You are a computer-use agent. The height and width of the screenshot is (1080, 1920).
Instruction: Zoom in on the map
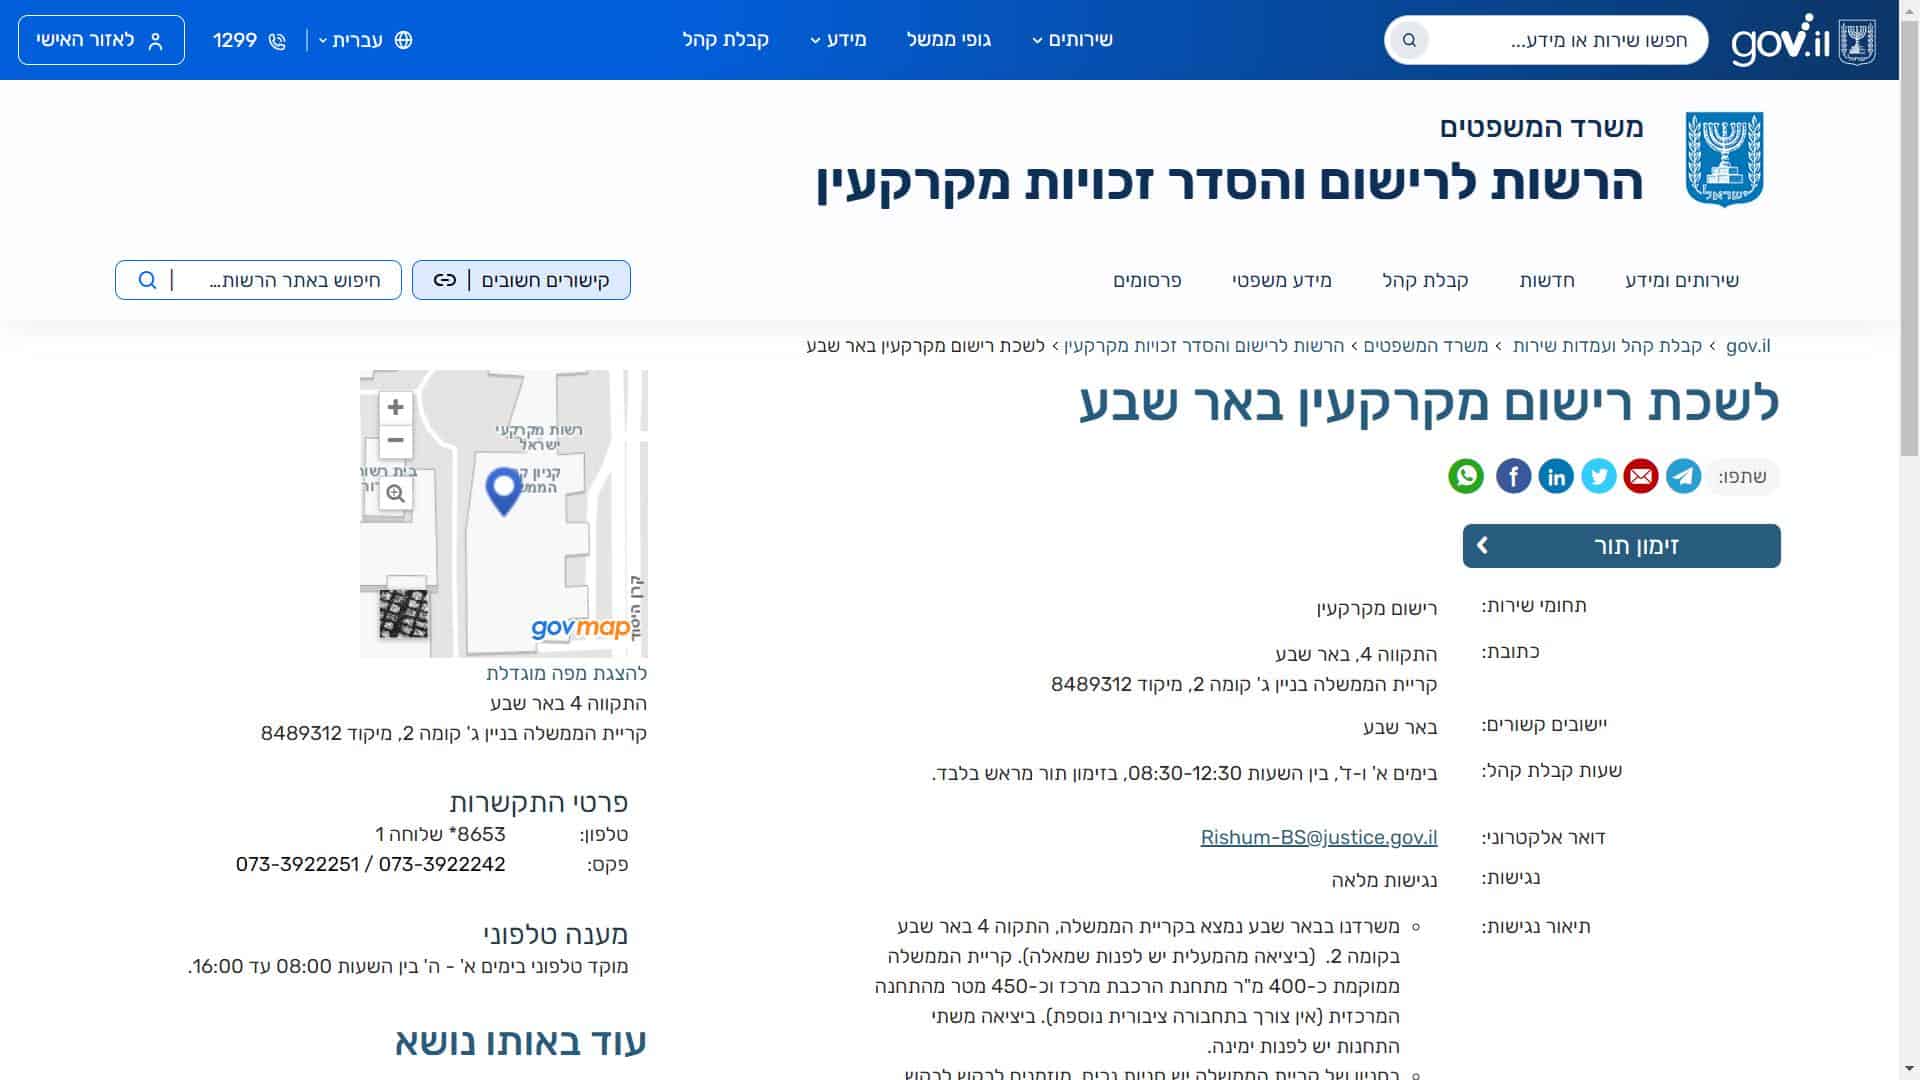click(x=396, y=407)
